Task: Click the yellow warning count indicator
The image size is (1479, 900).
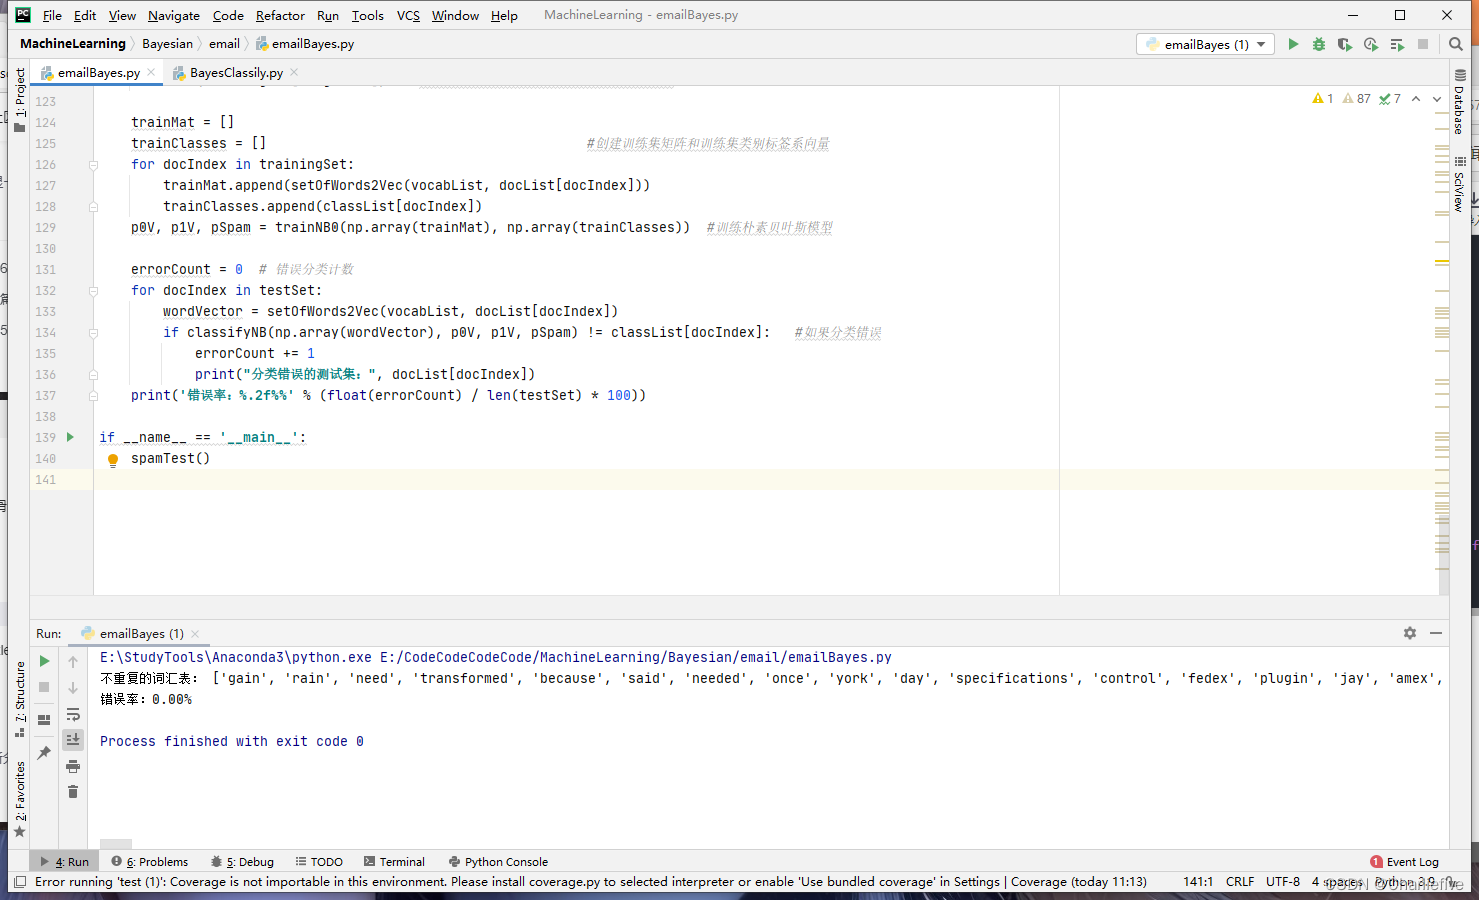Action: 1323,98
